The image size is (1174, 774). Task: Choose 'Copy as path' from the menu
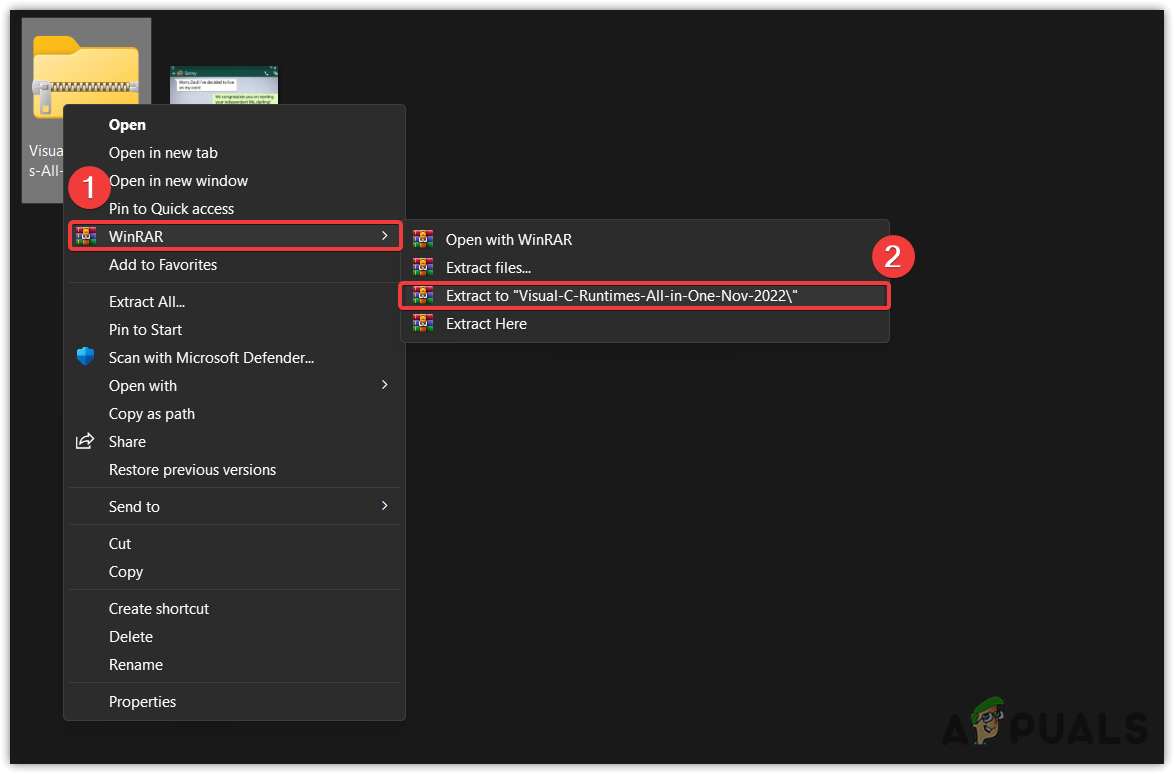pyautogui.click(x=152, y=413)
